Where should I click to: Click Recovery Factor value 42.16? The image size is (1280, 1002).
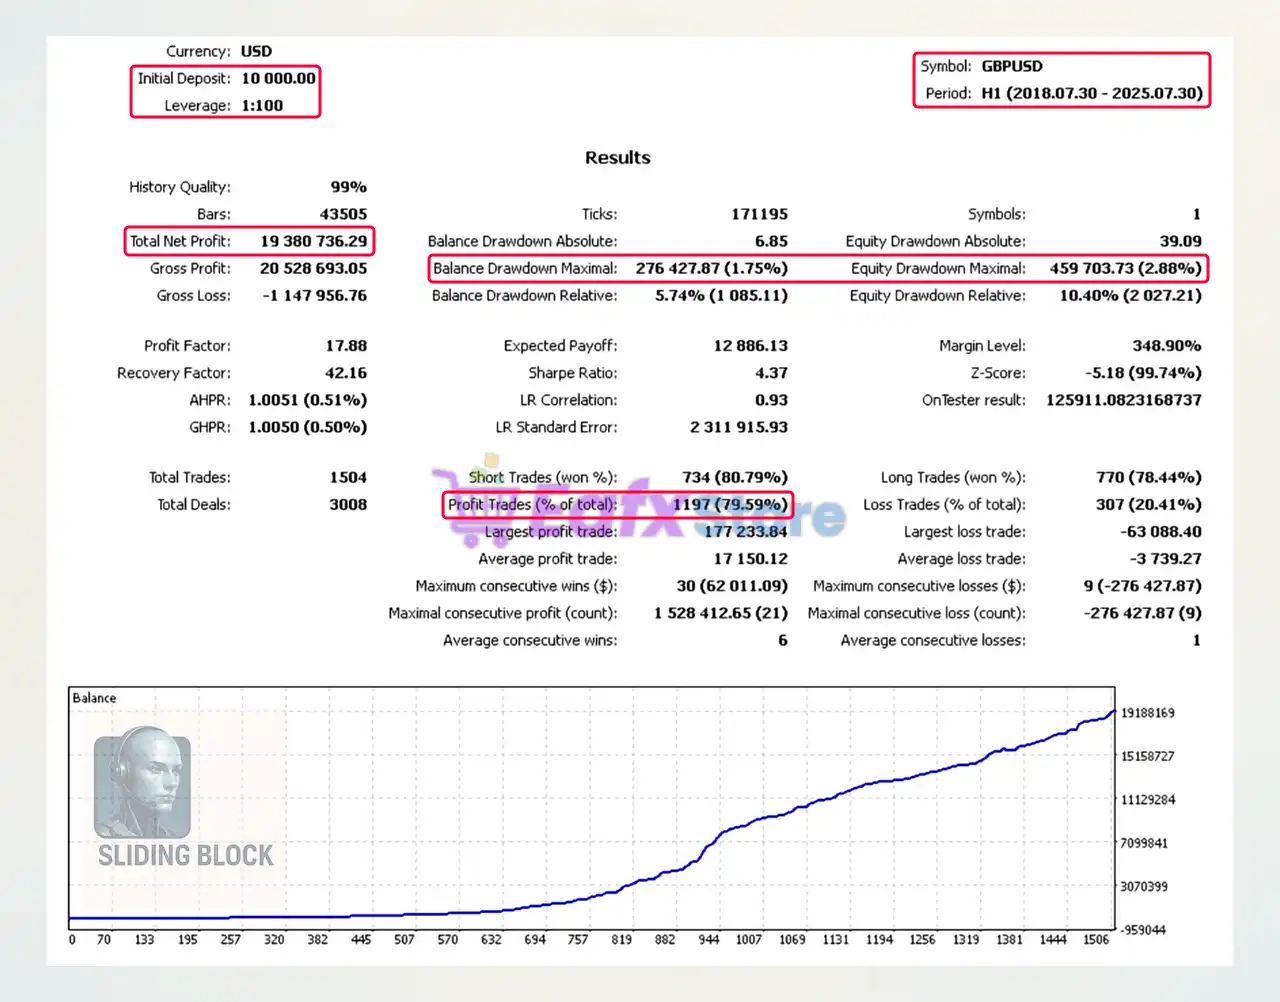click(346, 373)
